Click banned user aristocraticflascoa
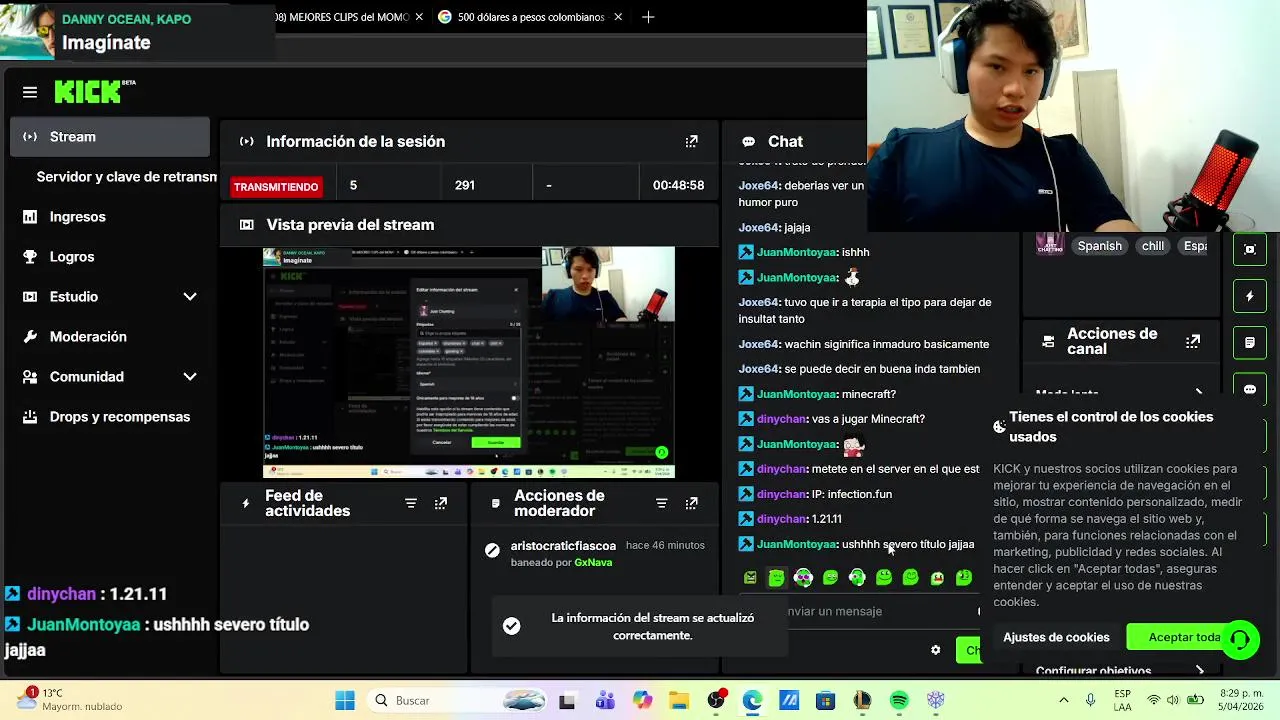This screenshot has height=720, width=1280. click(563, 546)
